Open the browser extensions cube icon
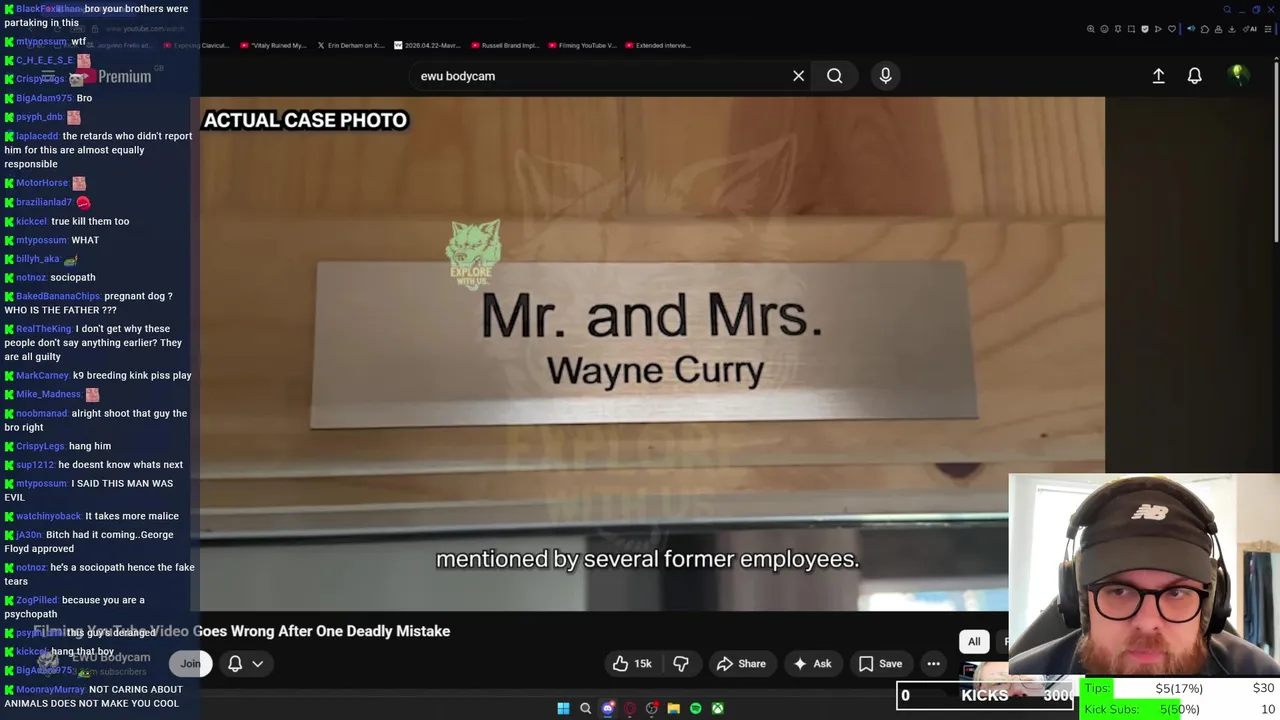 (1205, 29)
